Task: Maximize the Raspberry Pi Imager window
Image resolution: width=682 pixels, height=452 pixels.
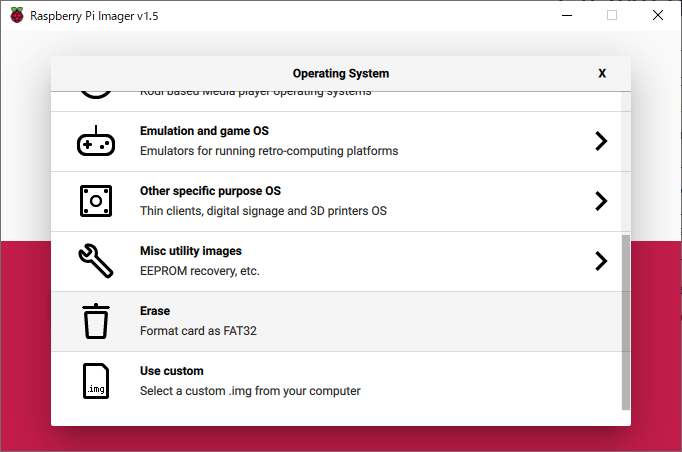Action: 612,15
